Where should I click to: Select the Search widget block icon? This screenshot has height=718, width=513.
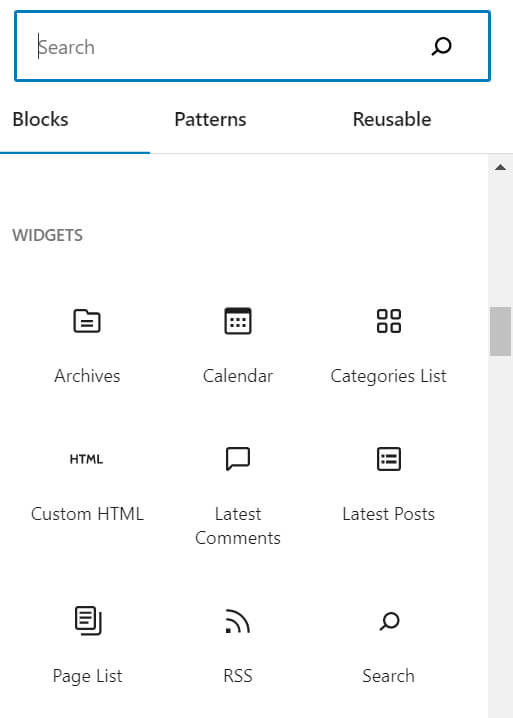[389, 621]
